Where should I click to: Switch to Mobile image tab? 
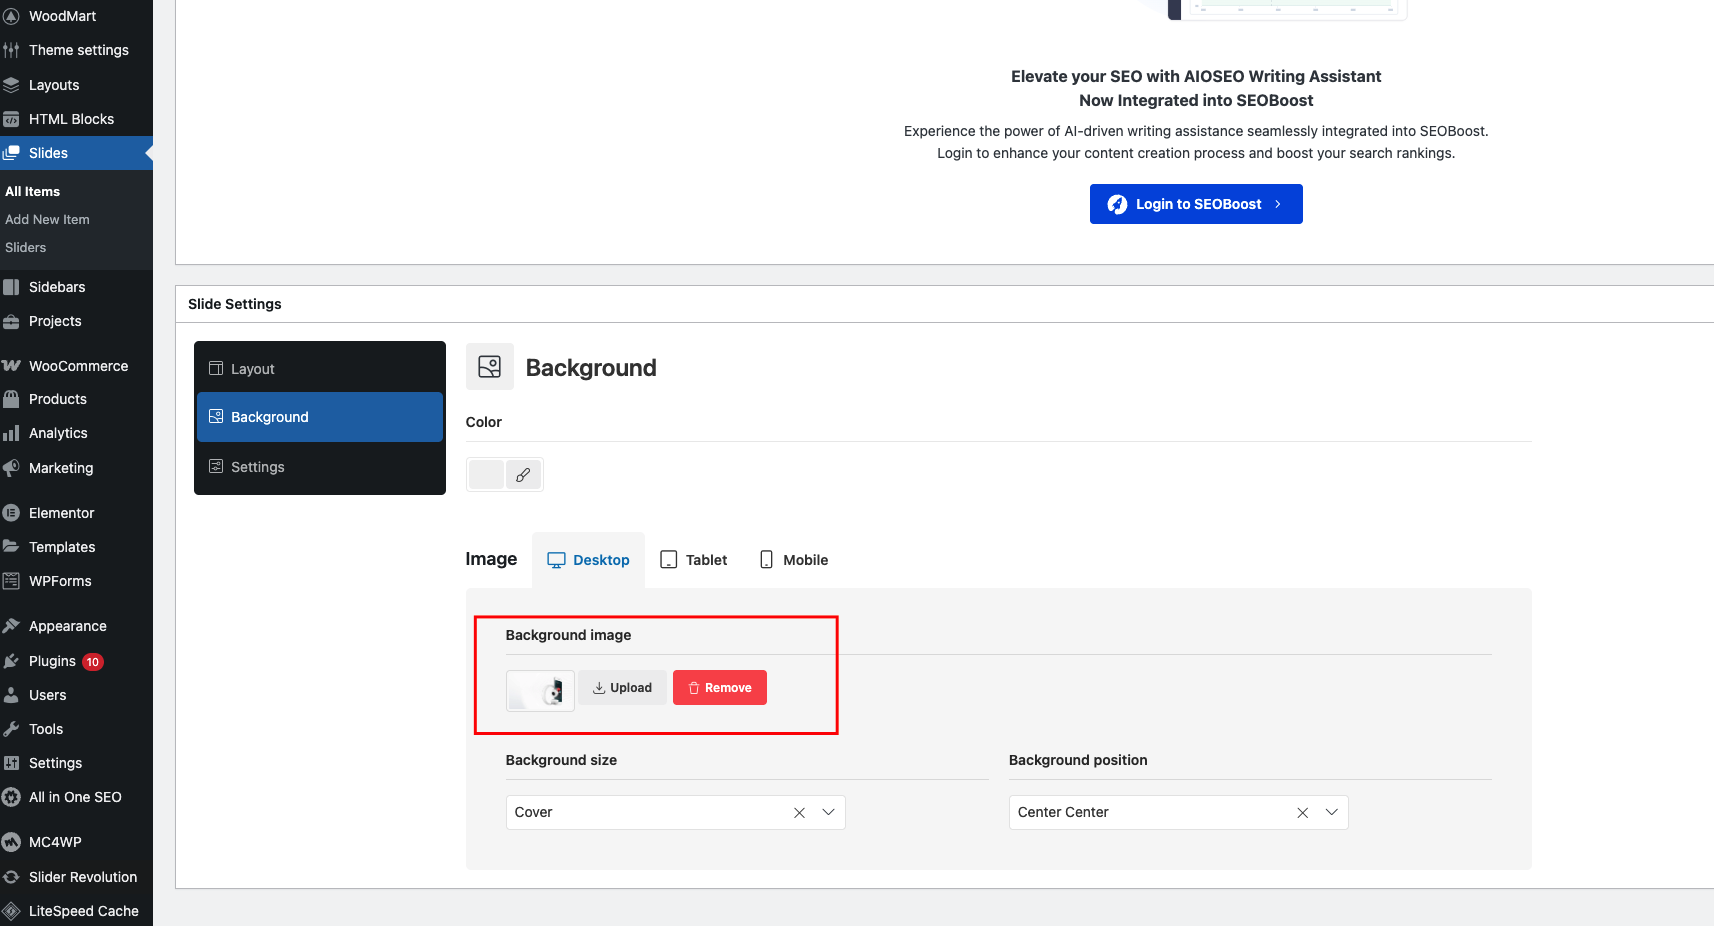point(794,560)
